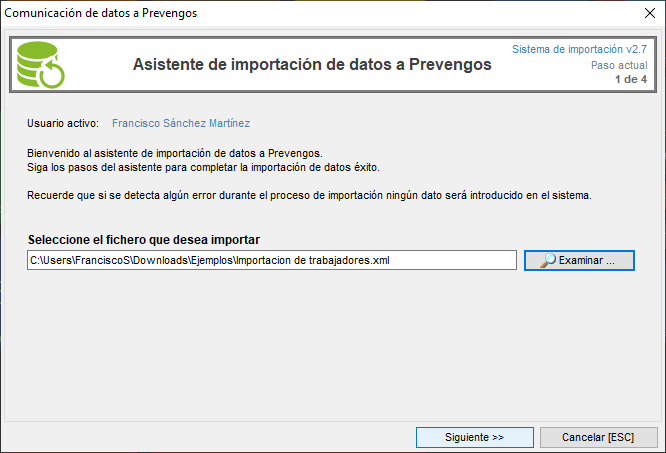The image size is (666, 453).
Task: Click the Siga los pasos instruction line
Action: pos(203,167)
